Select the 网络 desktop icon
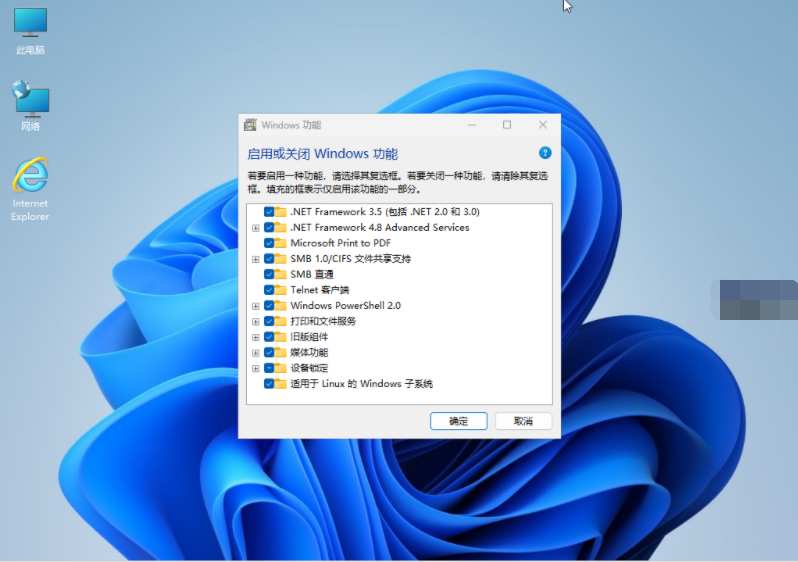Image resolution: width=798 pixels, height=562 pixels. coord(31,106)
